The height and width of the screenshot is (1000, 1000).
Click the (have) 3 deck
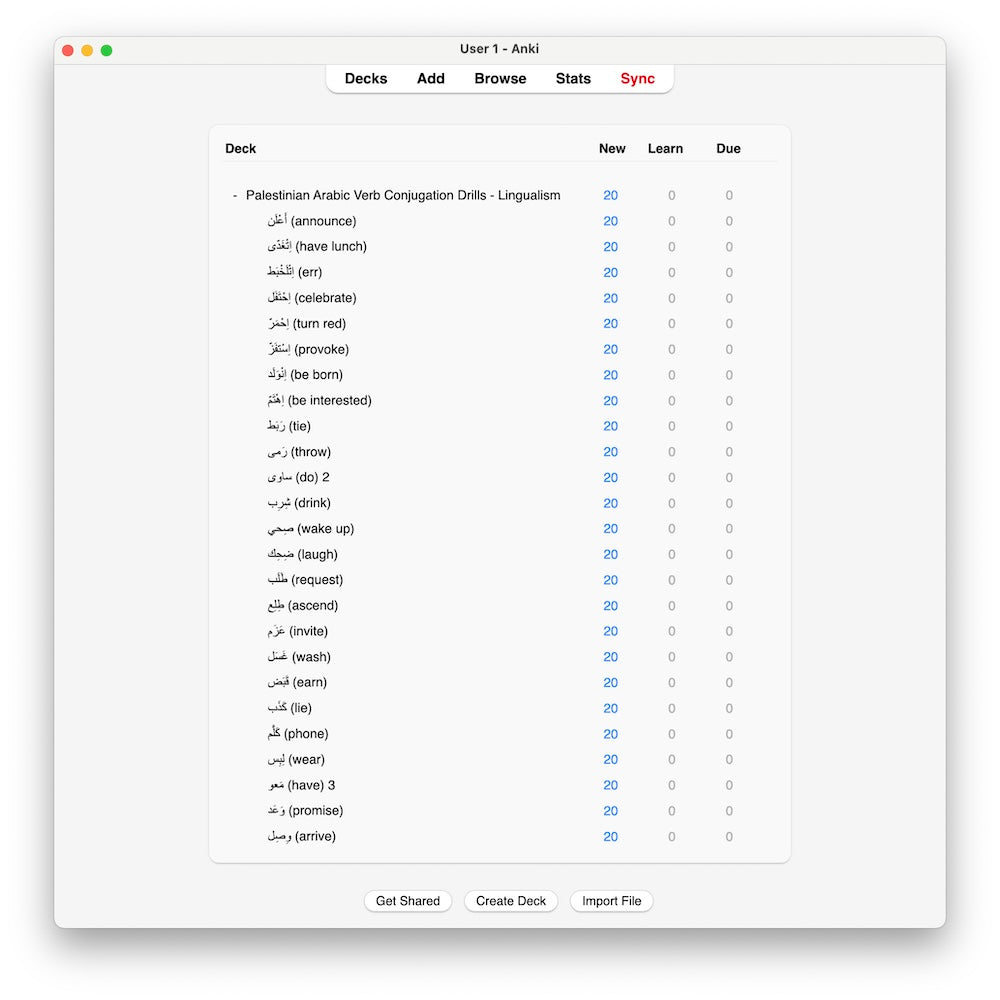click(301, 786)
